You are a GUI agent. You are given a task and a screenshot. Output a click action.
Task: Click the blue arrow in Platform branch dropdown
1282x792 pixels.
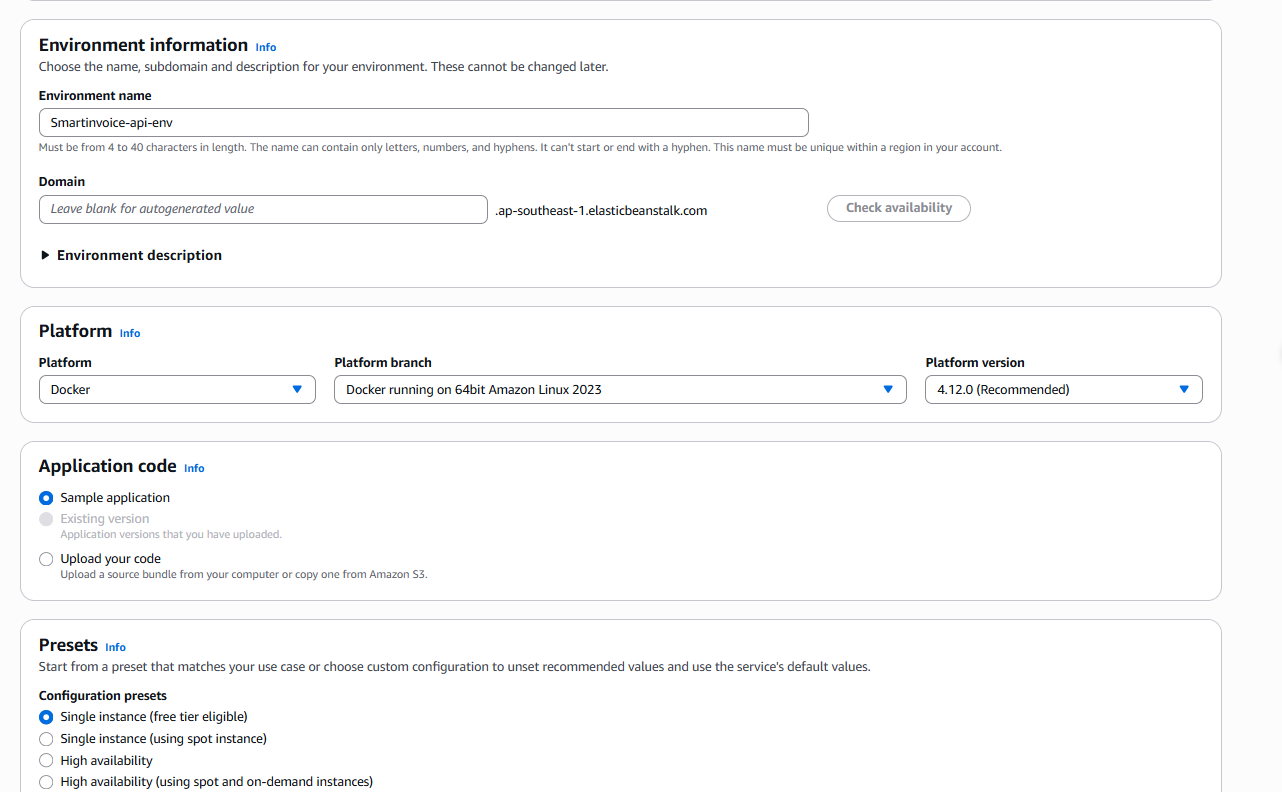coord(888,390)
